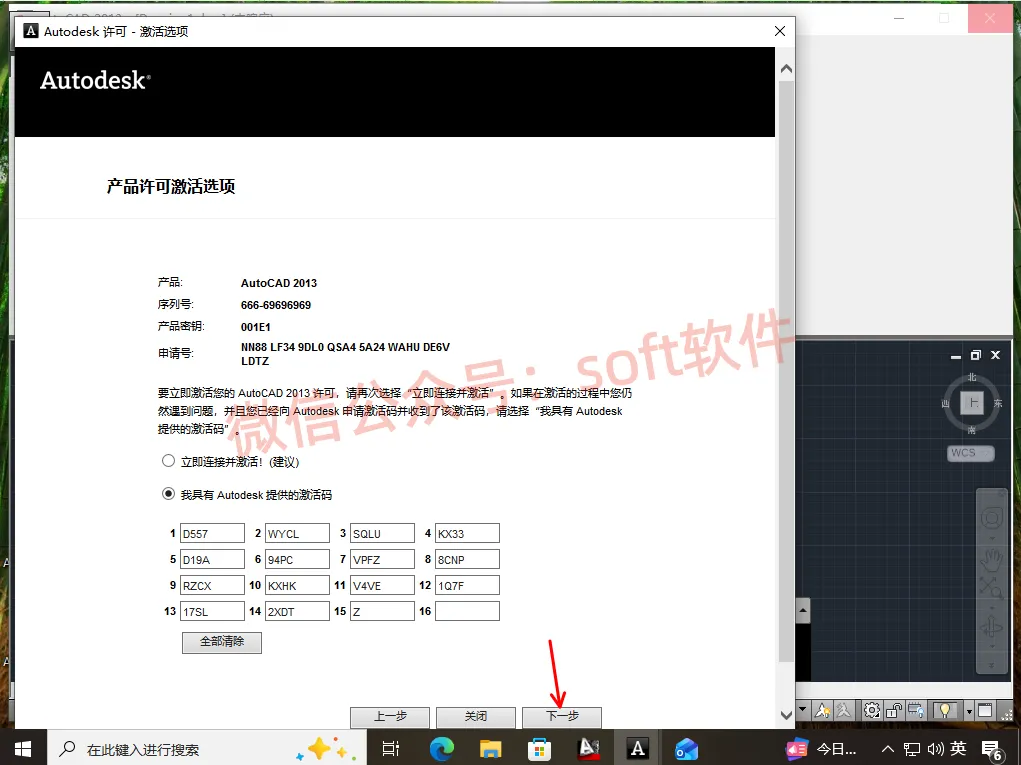Screen dimensions: 1021x765
Task: Open Microsoft Store from taskbar
Action: (539, 749)
